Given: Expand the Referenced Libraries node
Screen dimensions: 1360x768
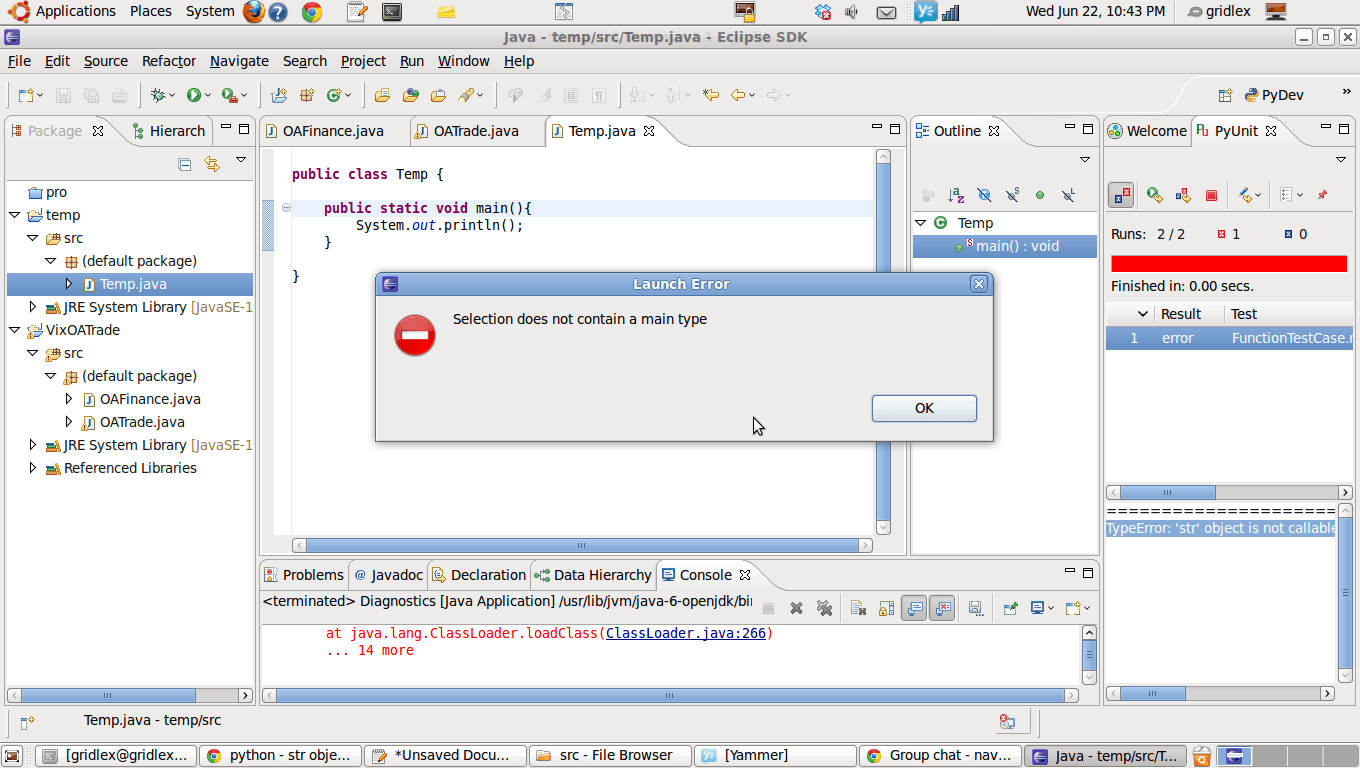Looking at the screenshot, I should point(32,468).
